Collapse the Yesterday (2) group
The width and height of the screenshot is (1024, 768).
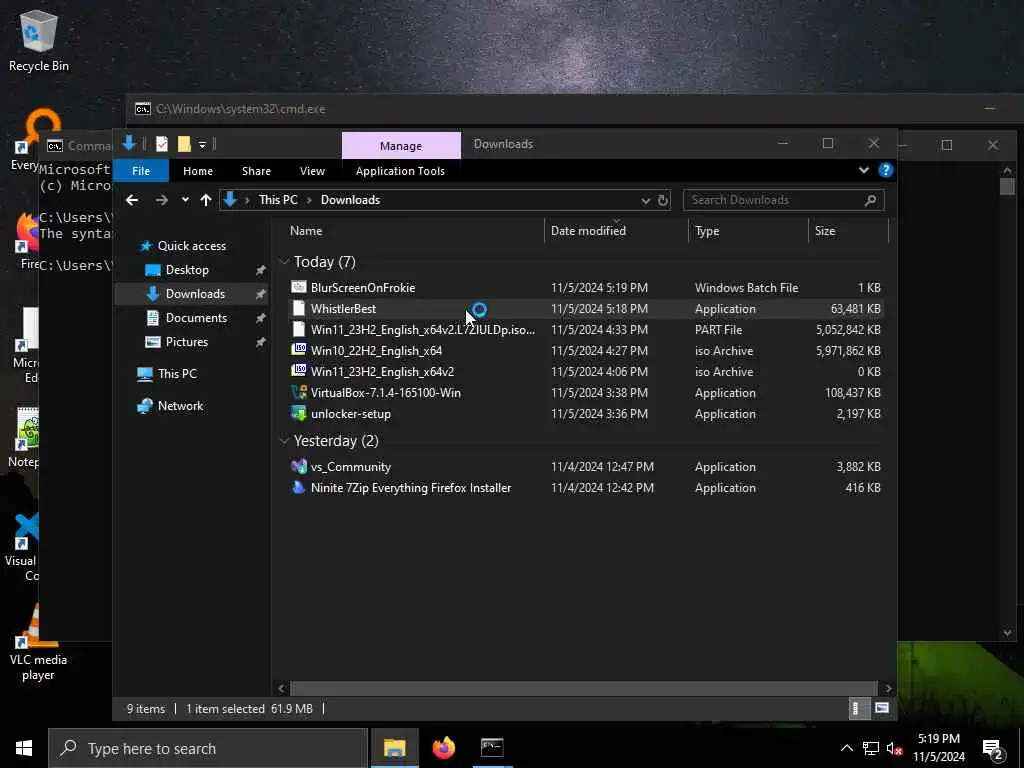click(x=284, y=441)
